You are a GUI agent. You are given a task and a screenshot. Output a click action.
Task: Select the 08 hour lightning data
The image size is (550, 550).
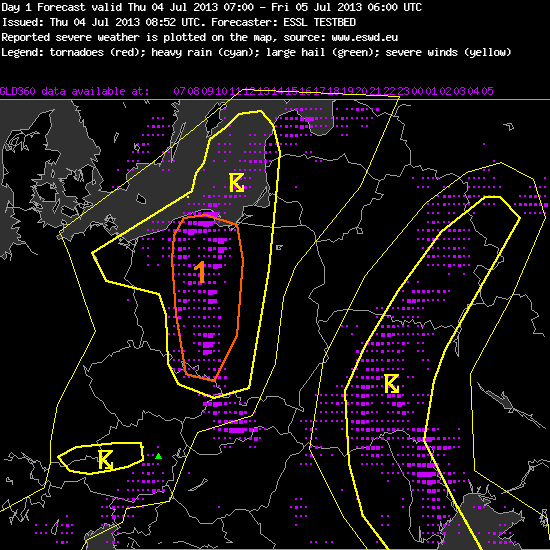pos(193,91)
